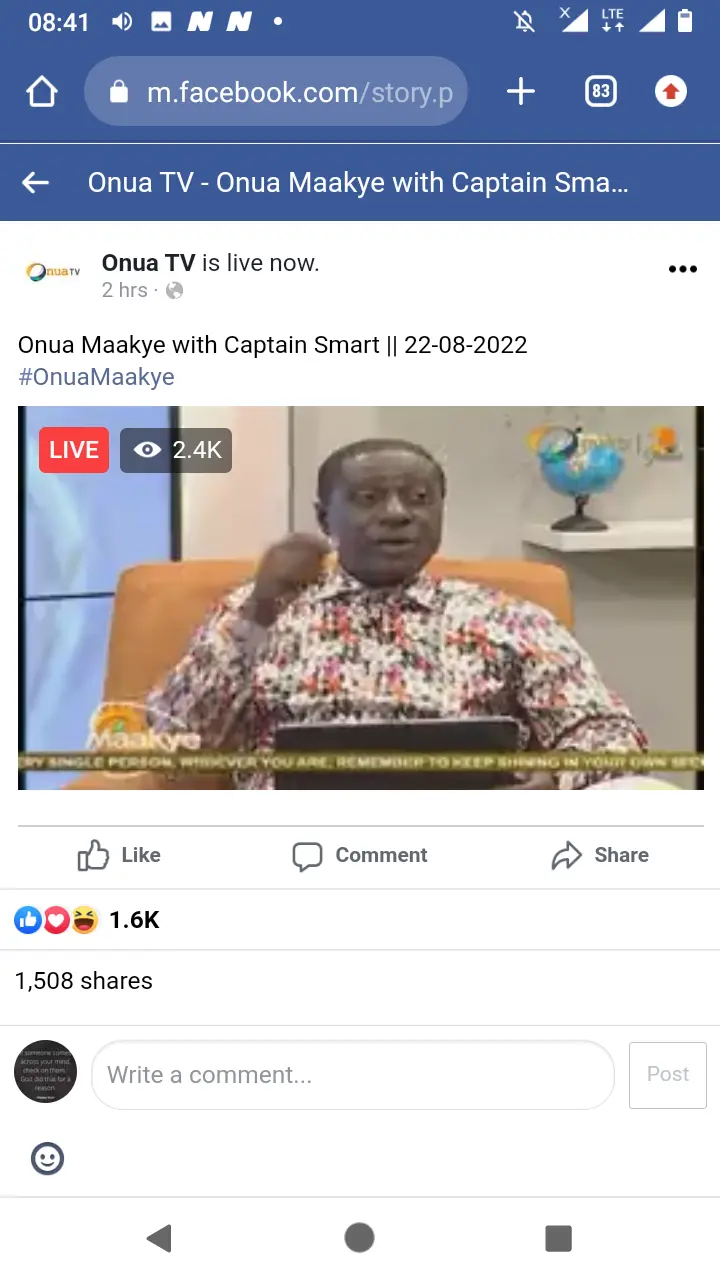The height and width of the screenshot is (1280, 720).
Task: View the 1.6K reactions list
Action: (x=87, y=920)
